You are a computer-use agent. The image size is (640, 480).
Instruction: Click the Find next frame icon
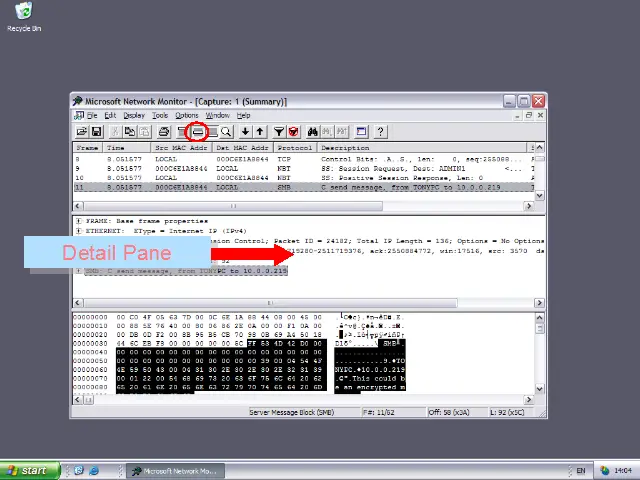pyautogui.click(x=327, y=131)
